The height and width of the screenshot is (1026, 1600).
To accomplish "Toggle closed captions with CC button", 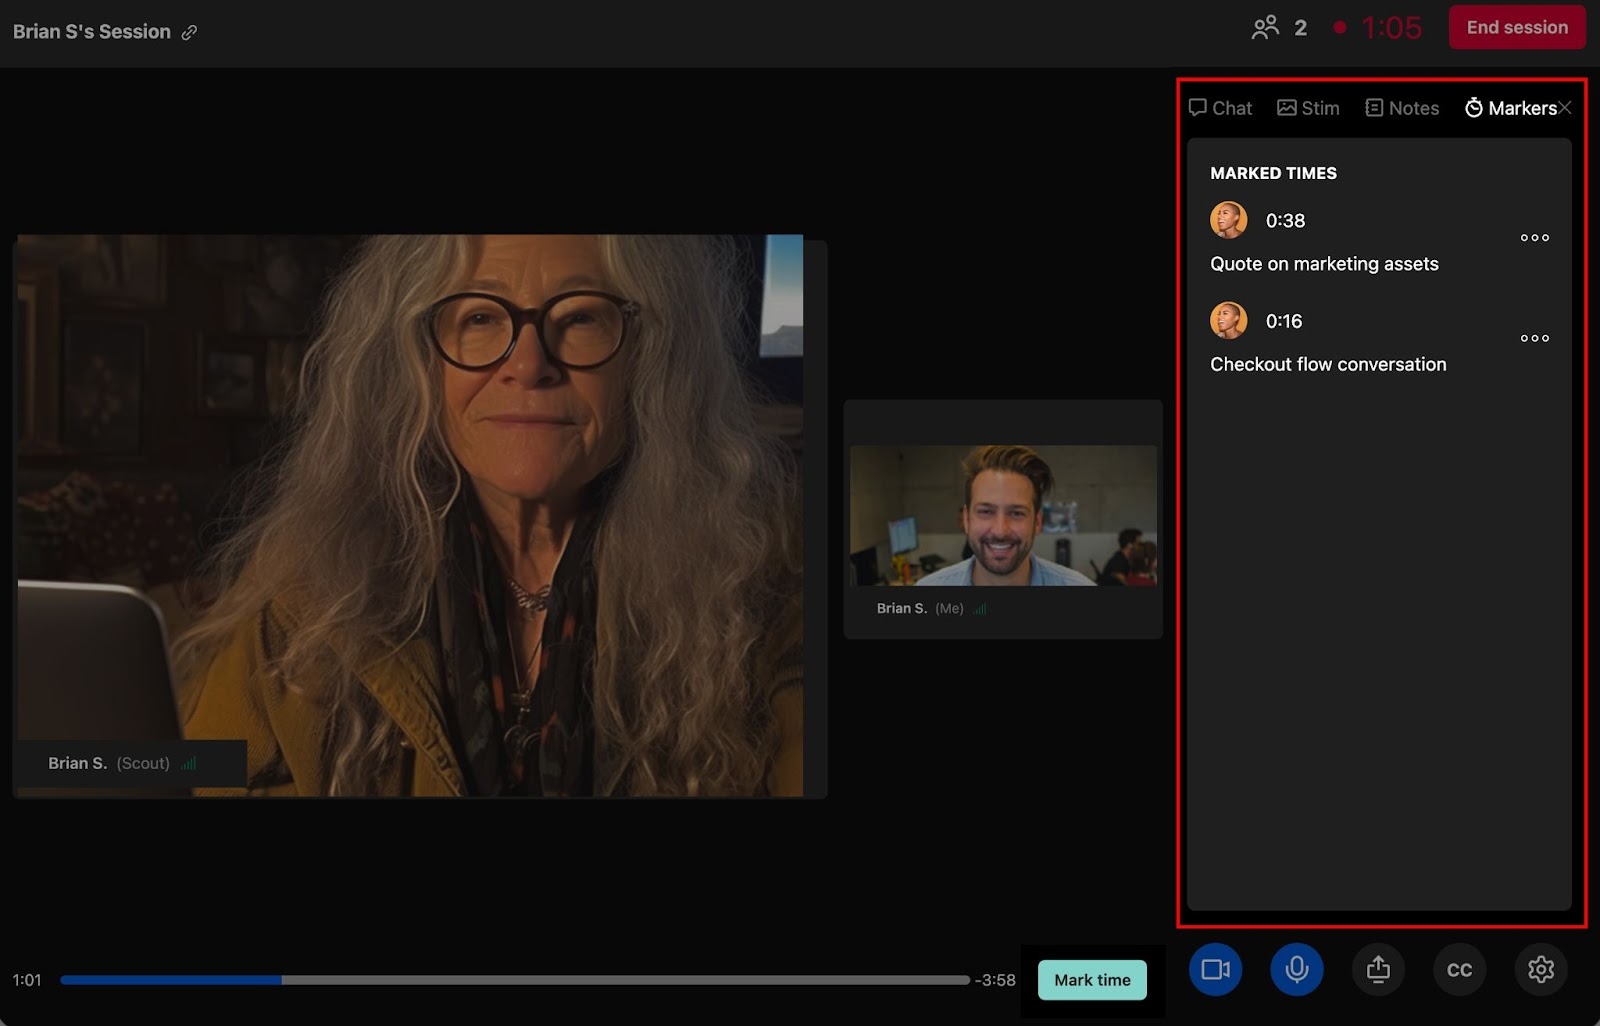I will click(1459, 969).
